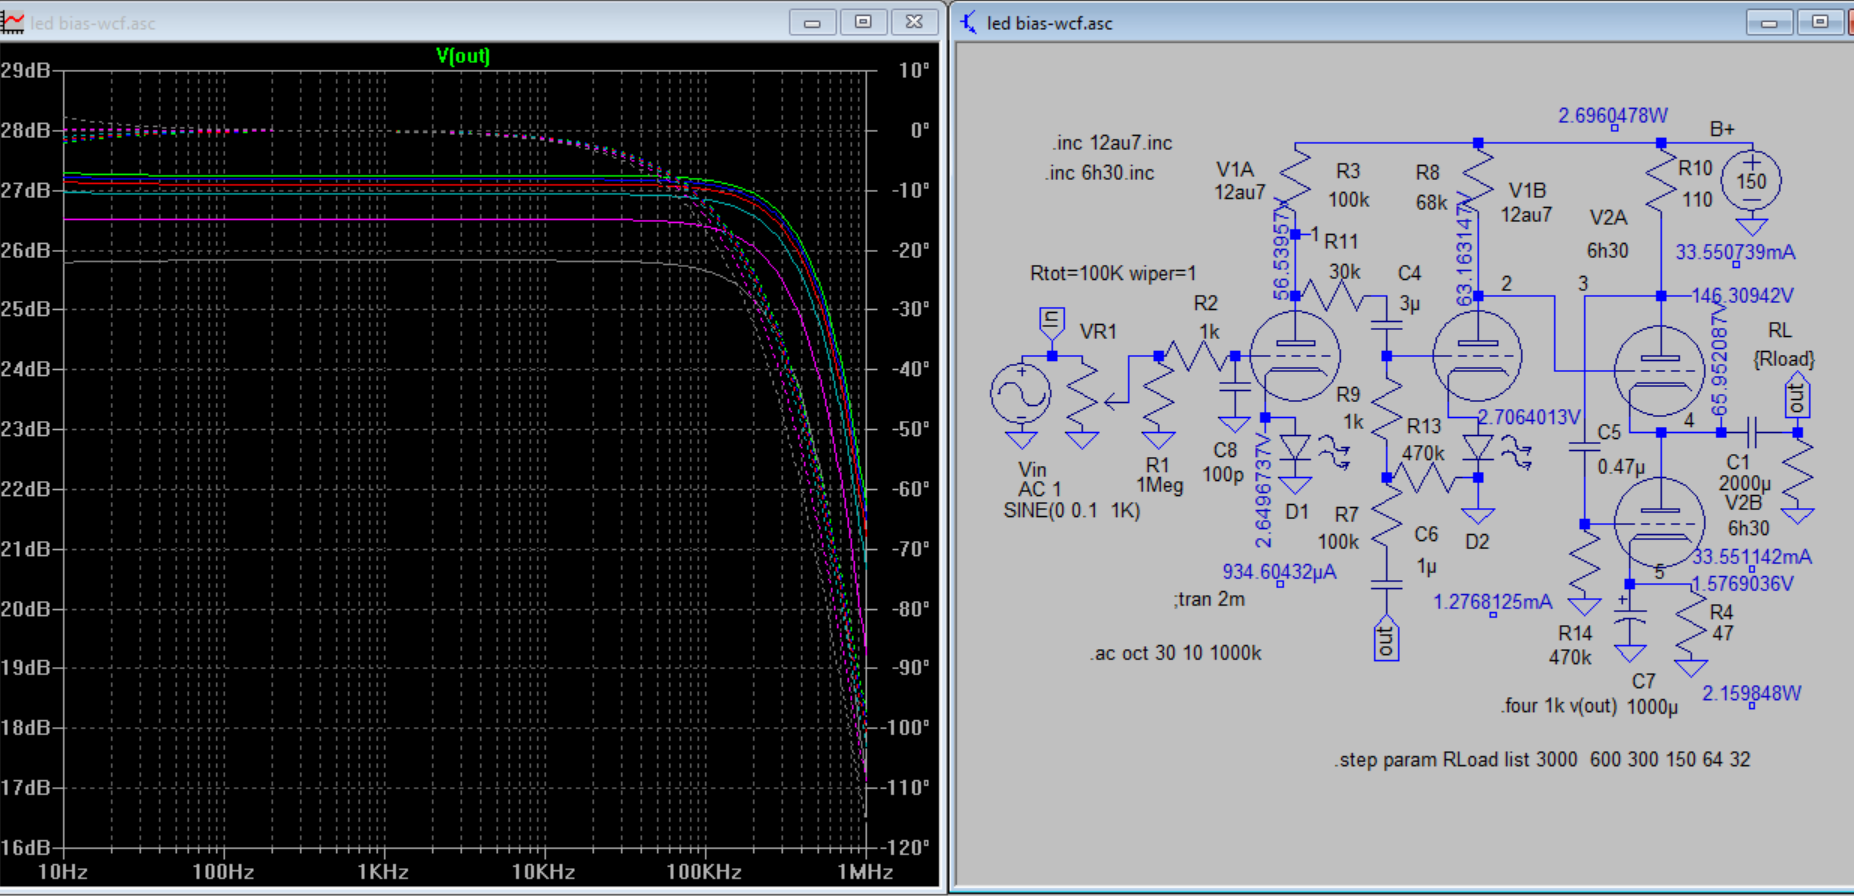Select the V2A 6h30 triode symbol
The image size is (1854, 896).
click(x=1659, y=370)
